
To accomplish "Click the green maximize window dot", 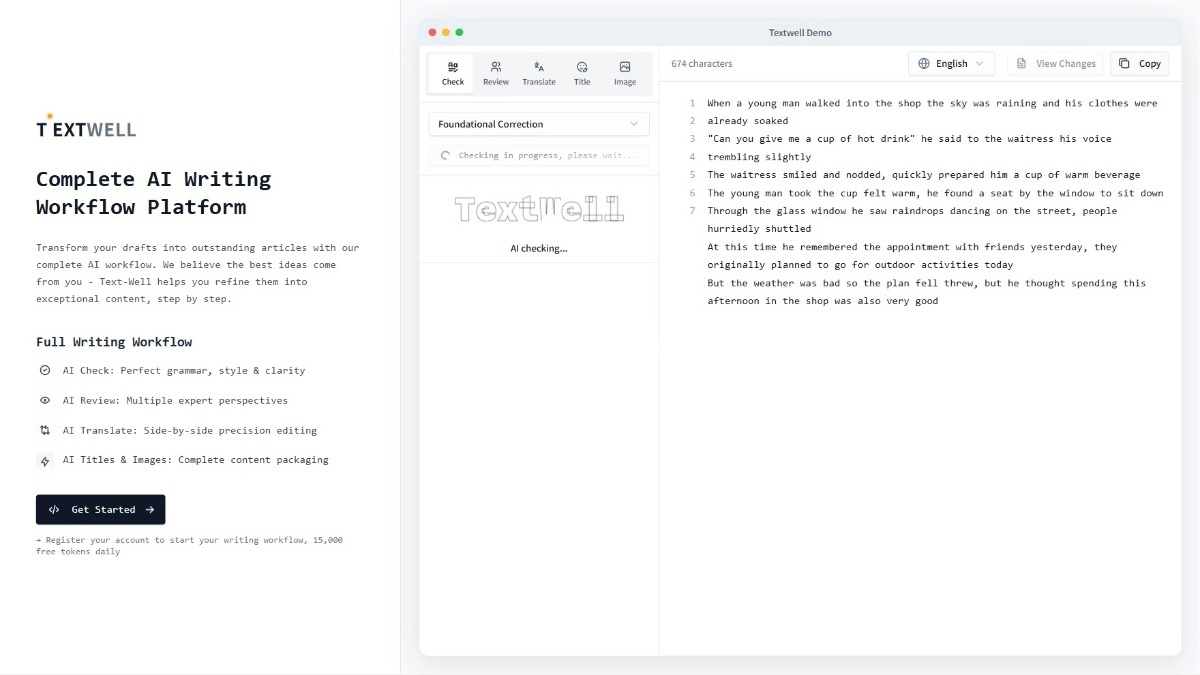I will tap(459, 32).
